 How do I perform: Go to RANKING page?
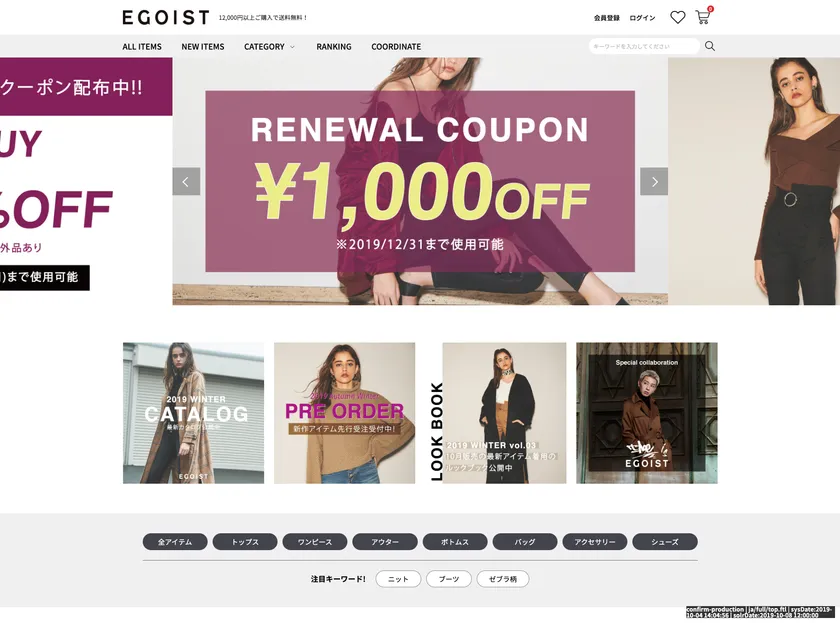pos(334,47)
